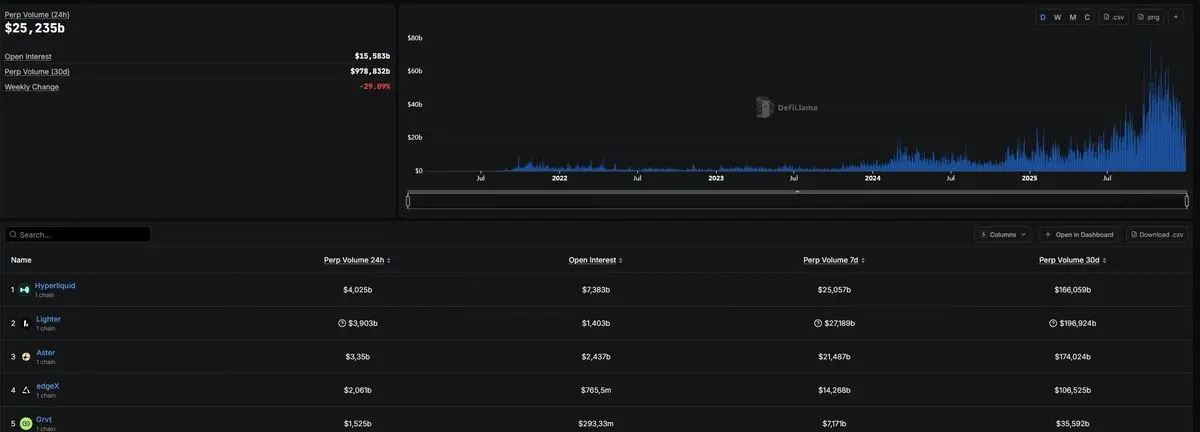Image resolution: width=1200 pixels, height=432 pixels.
Task: Click the Download .csv table button
Action: pos(1158,235)
